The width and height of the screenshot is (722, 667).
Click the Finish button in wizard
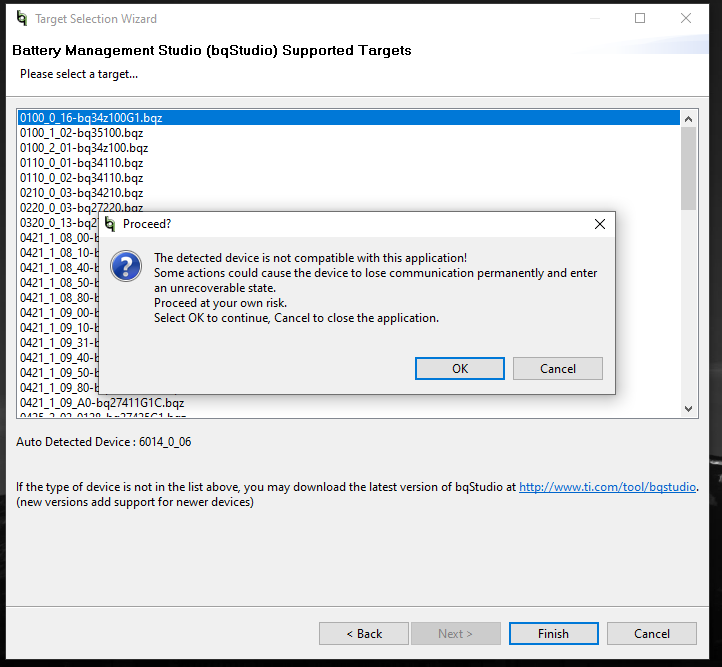[x=553, y=634]
